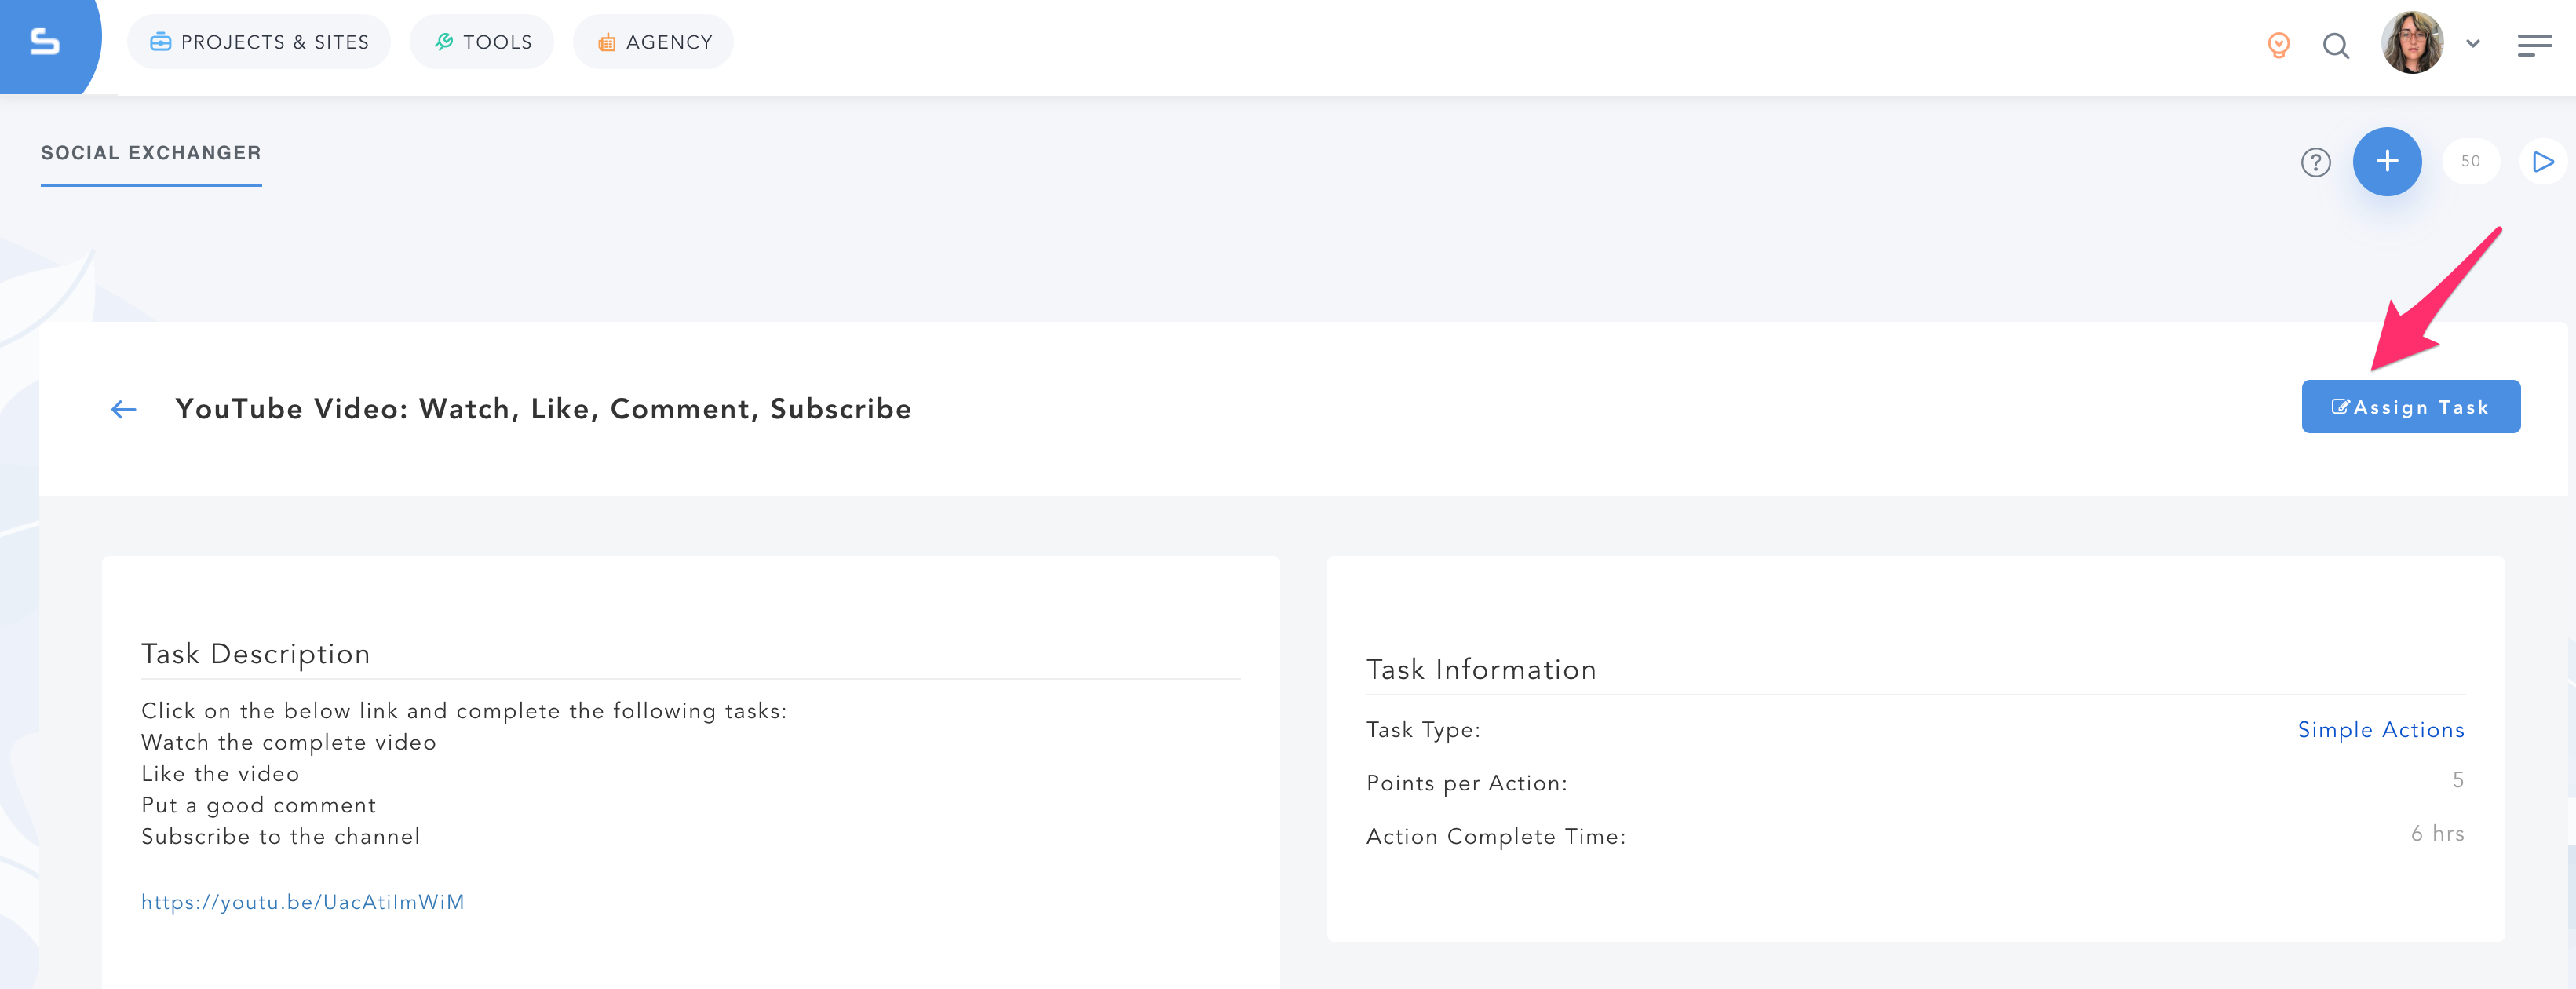Click the question mark help icon
Image resolution: width=2576 pixels, height=989 pixels.
pyautogui.click(x=2316, y=162)
